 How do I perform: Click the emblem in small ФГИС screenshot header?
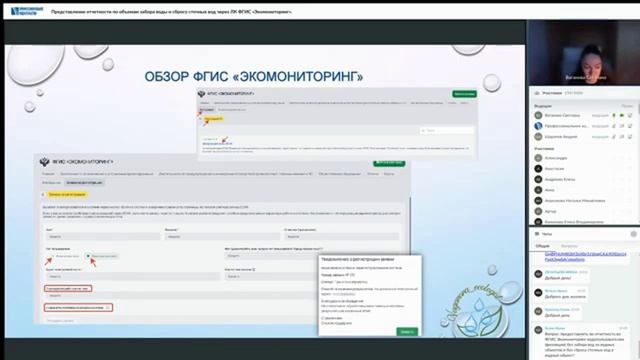[x=201, y=94]
